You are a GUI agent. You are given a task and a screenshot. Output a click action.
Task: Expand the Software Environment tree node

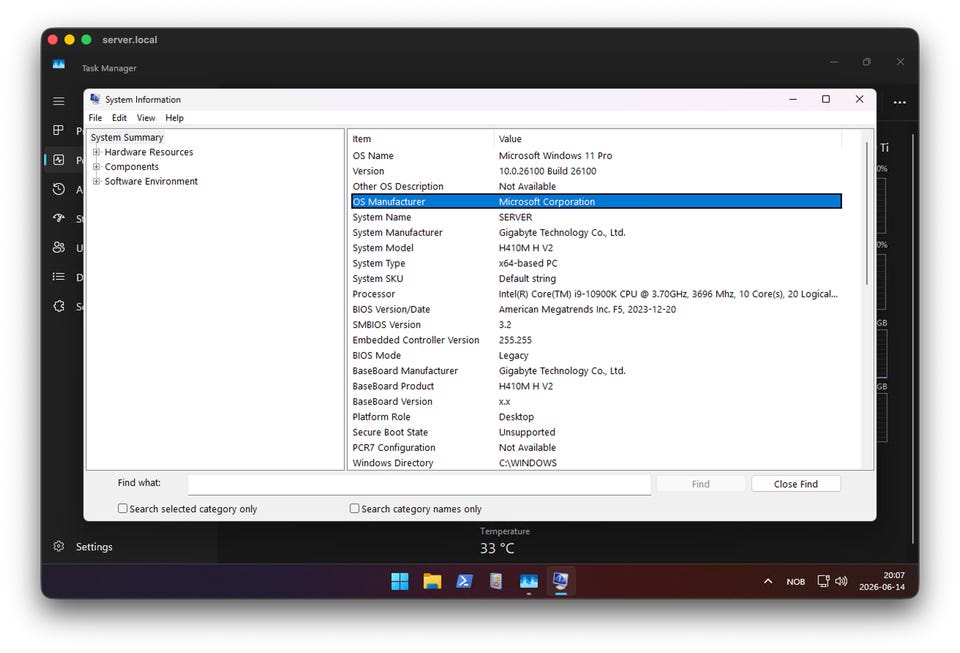[96, 181]
